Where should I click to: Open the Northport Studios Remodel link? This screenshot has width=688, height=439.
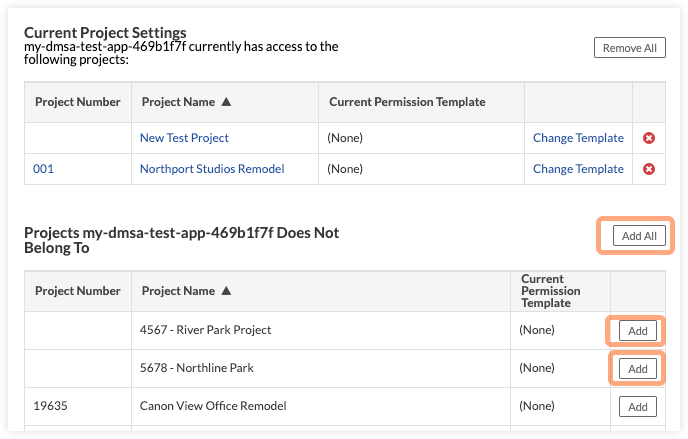point(212,169)
